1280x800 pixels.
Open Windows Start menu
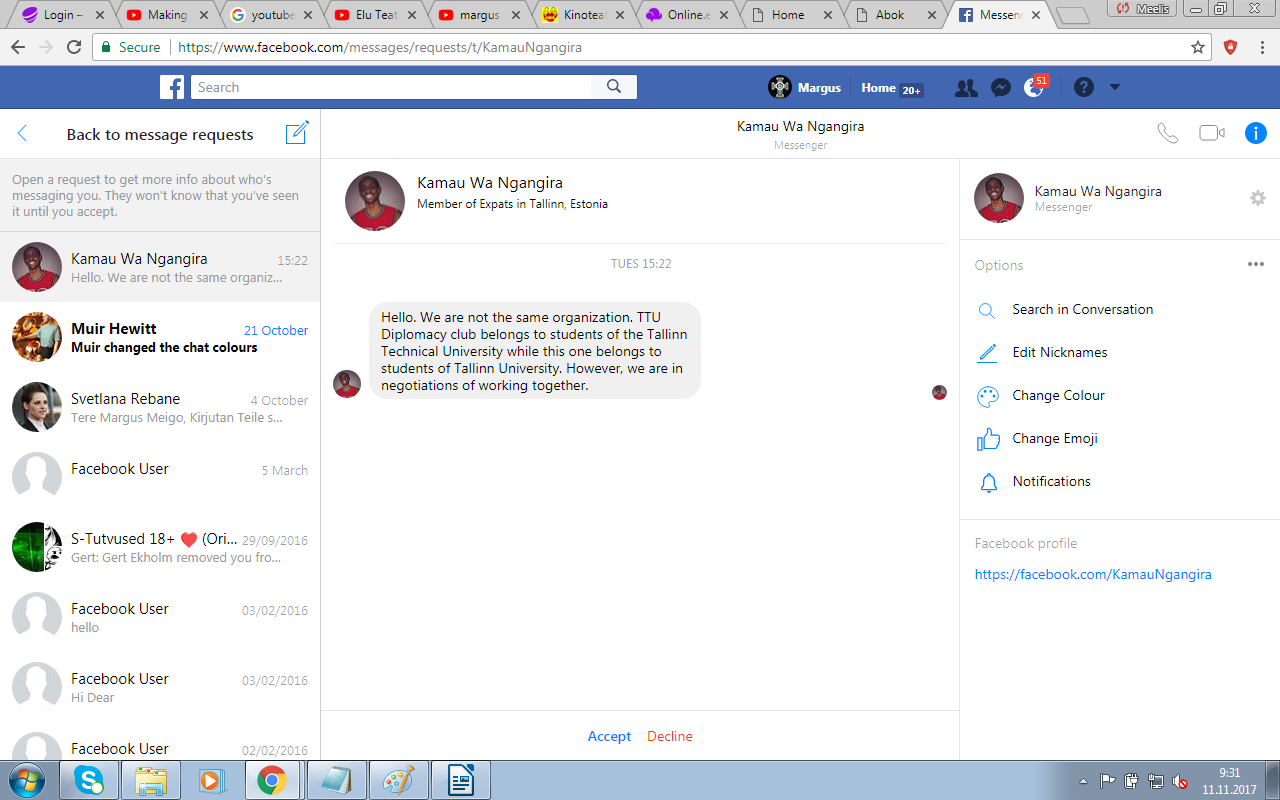pos(26,780)
